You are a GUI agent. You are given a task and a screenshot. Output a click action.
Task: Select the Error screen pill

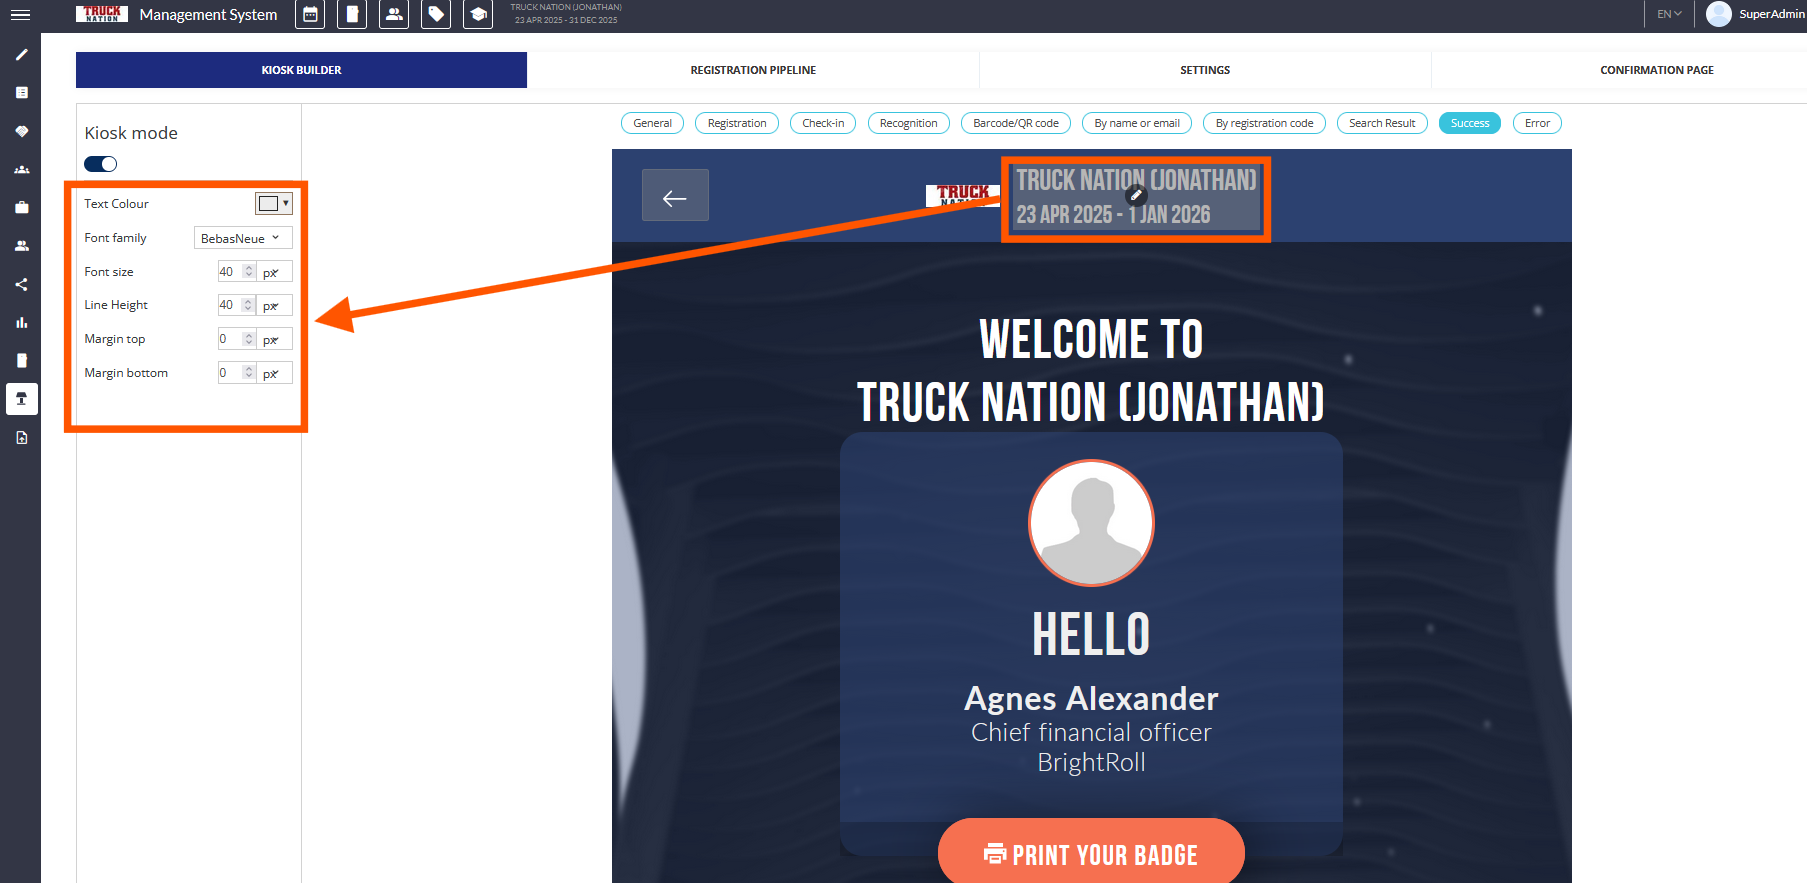[x=1537, y=123]
